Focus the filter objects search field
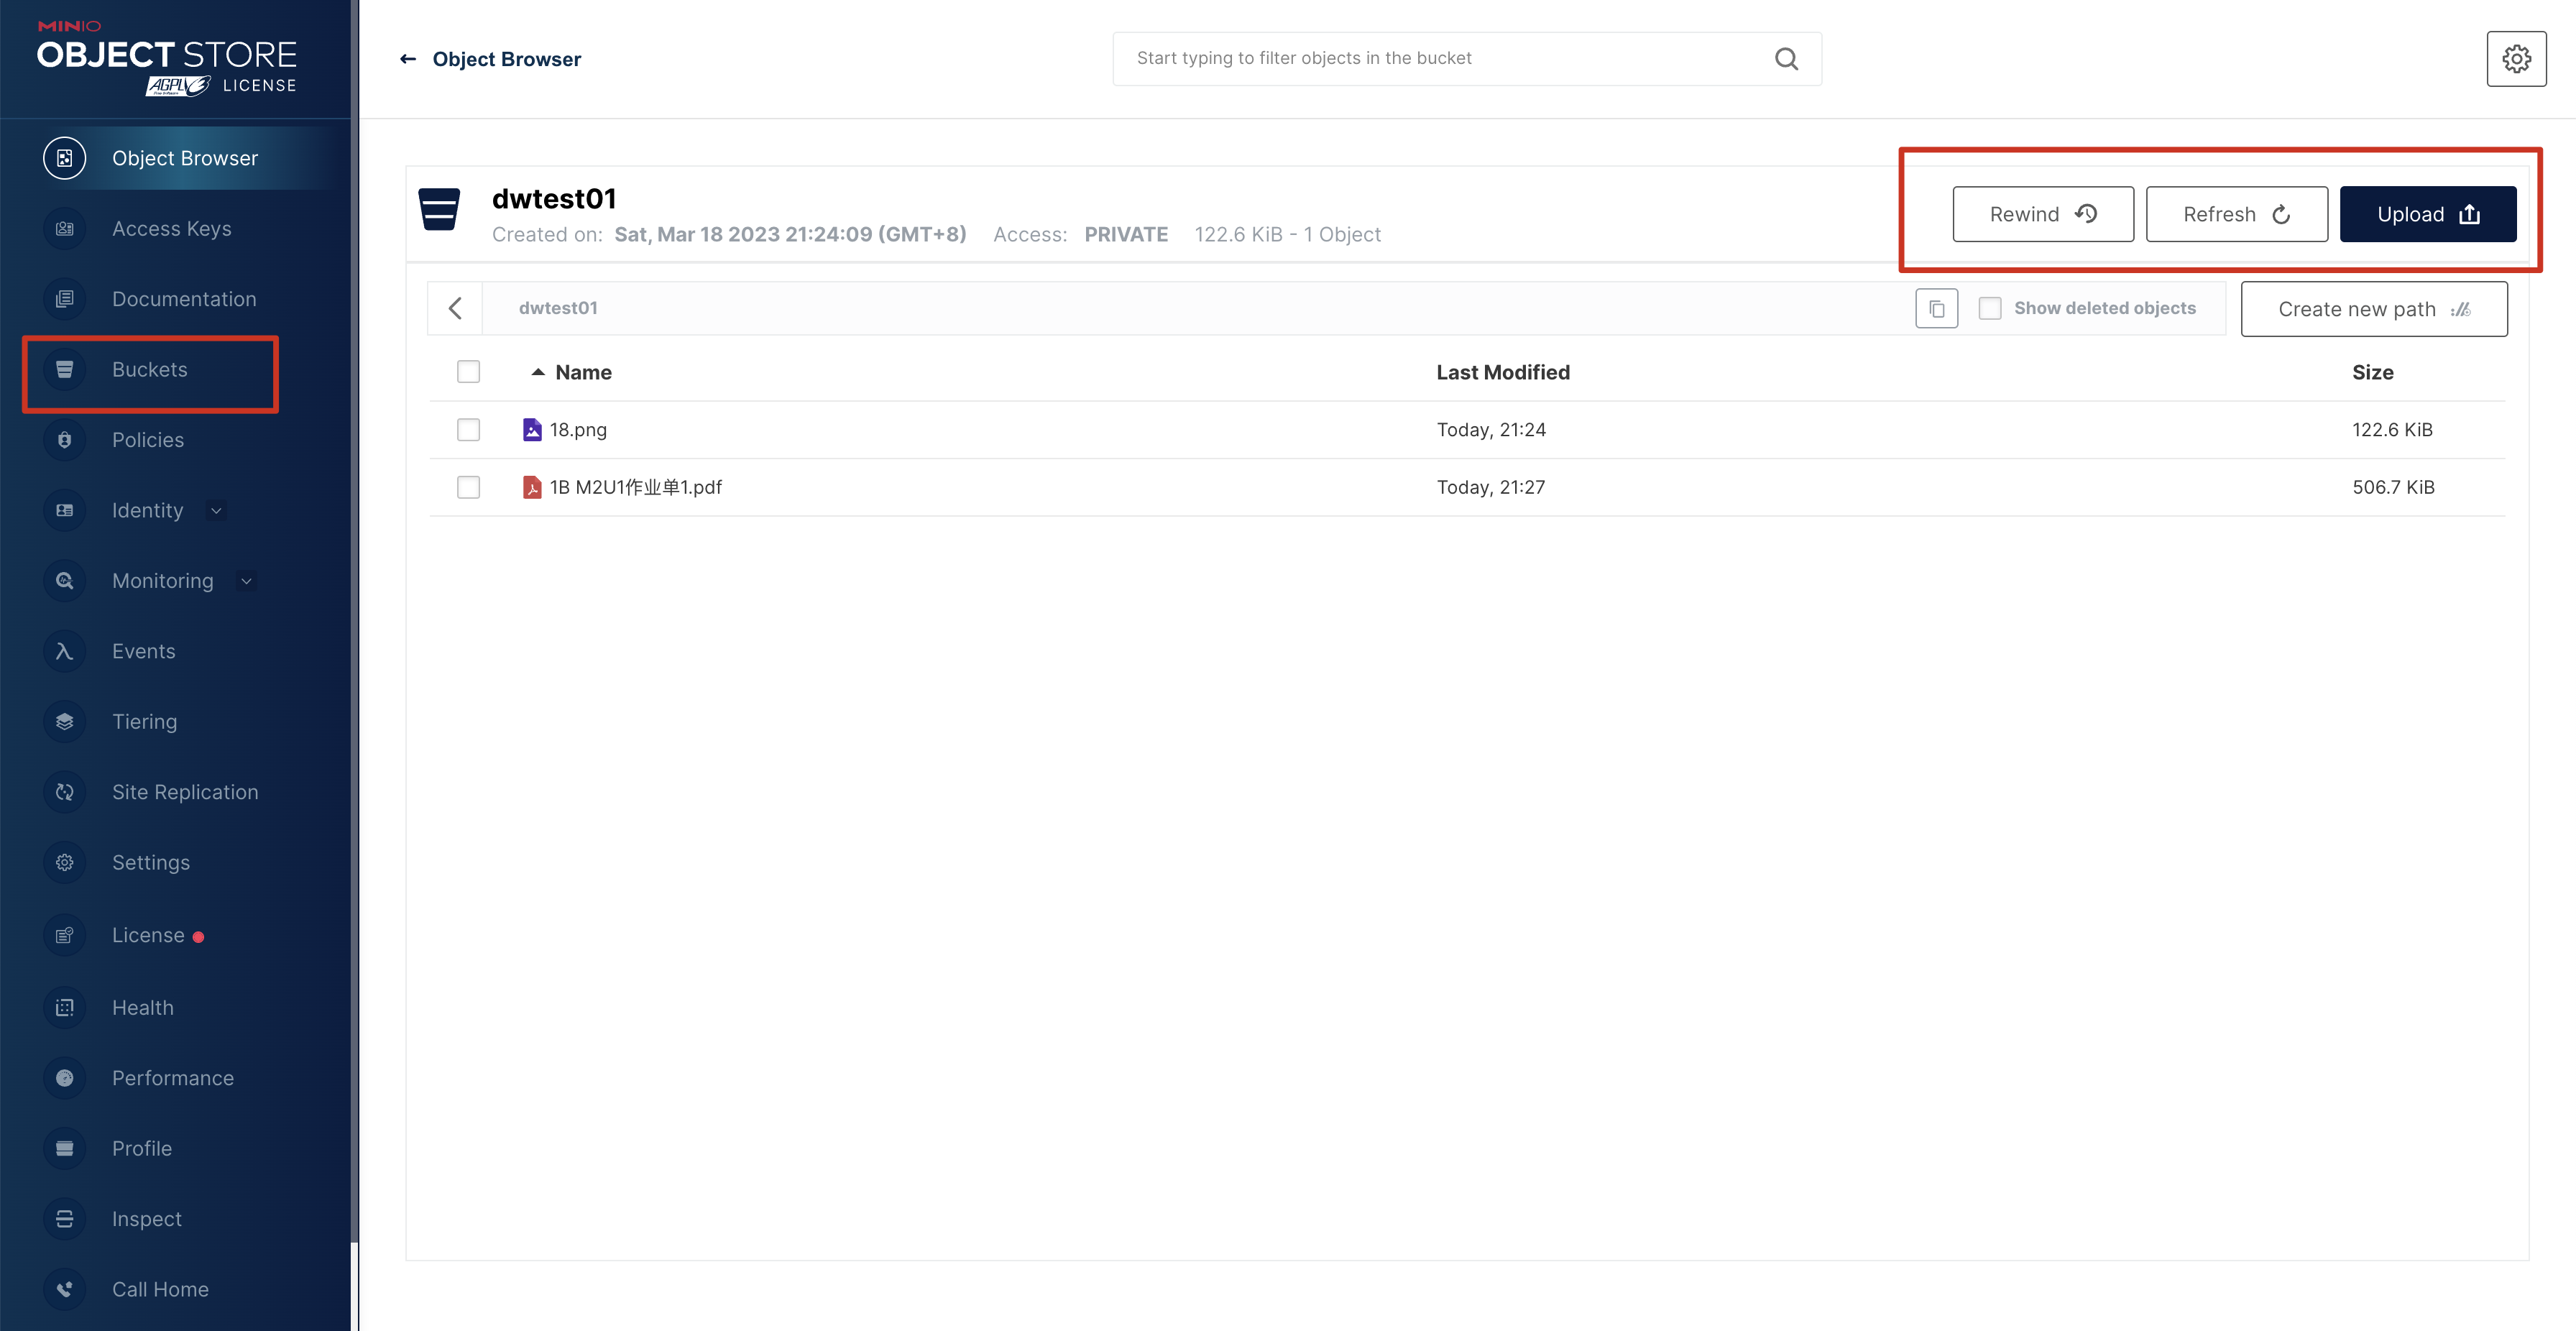Viewport: 2576px width, 1331px height. click(x=1440, y=59)
